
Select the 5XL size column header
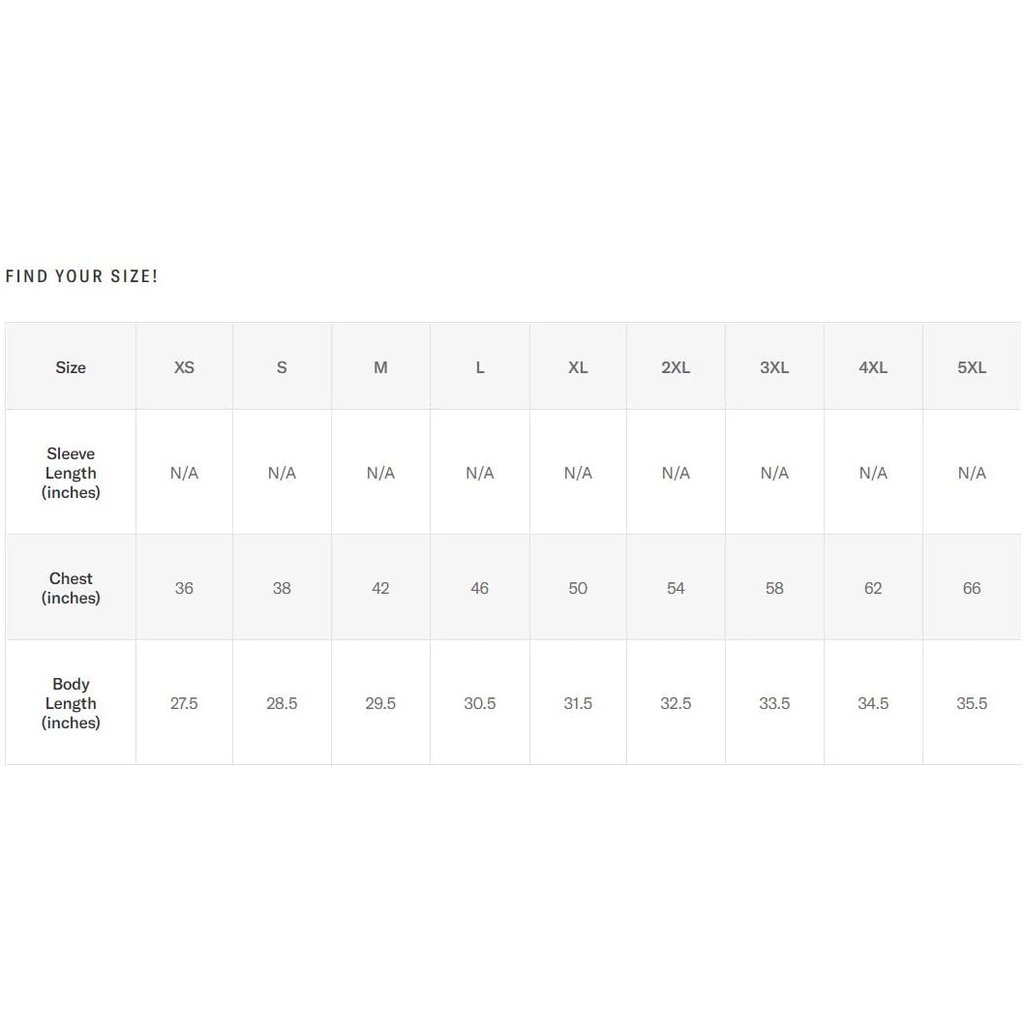pos(972,368)
